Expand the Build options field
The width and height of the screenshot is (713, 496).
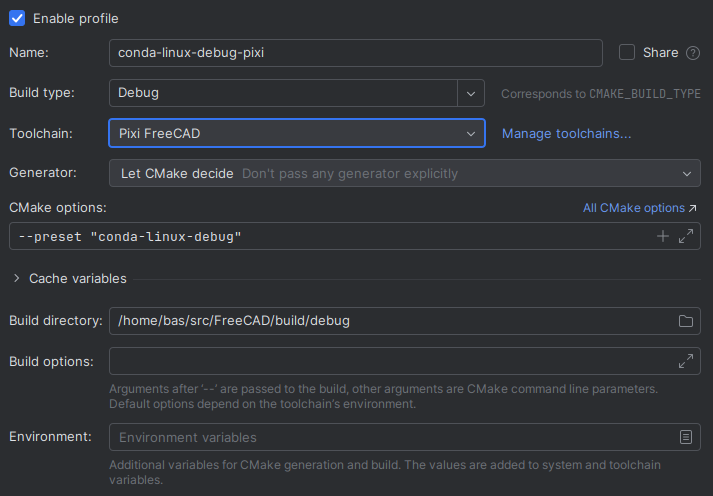686,361
